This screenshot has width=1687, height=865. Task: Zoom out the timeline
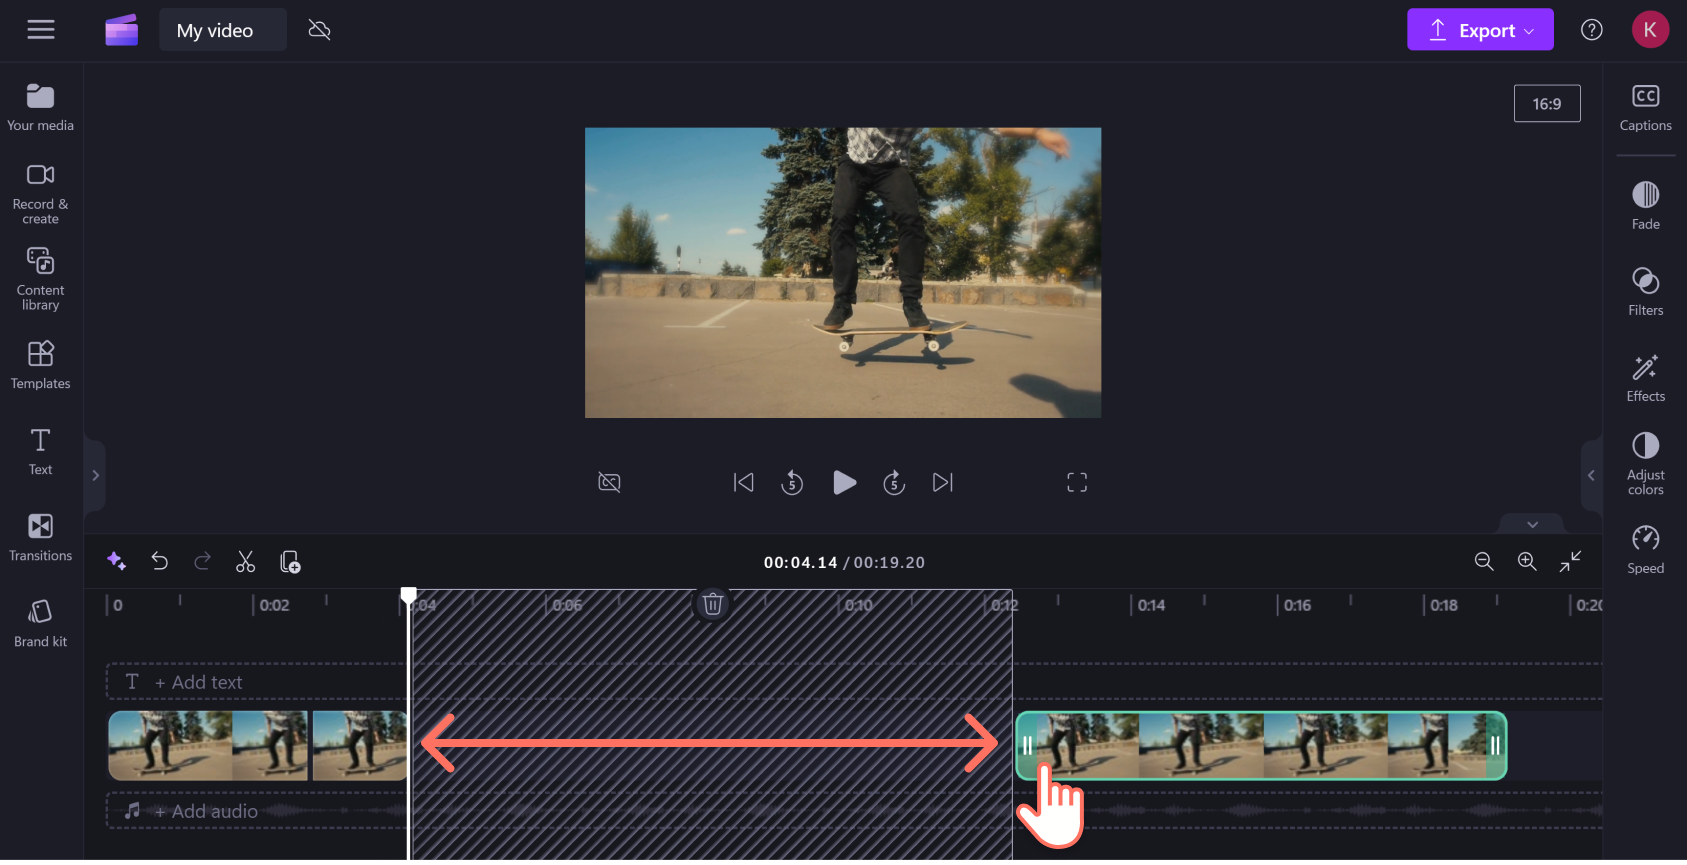pos(1484,562)
